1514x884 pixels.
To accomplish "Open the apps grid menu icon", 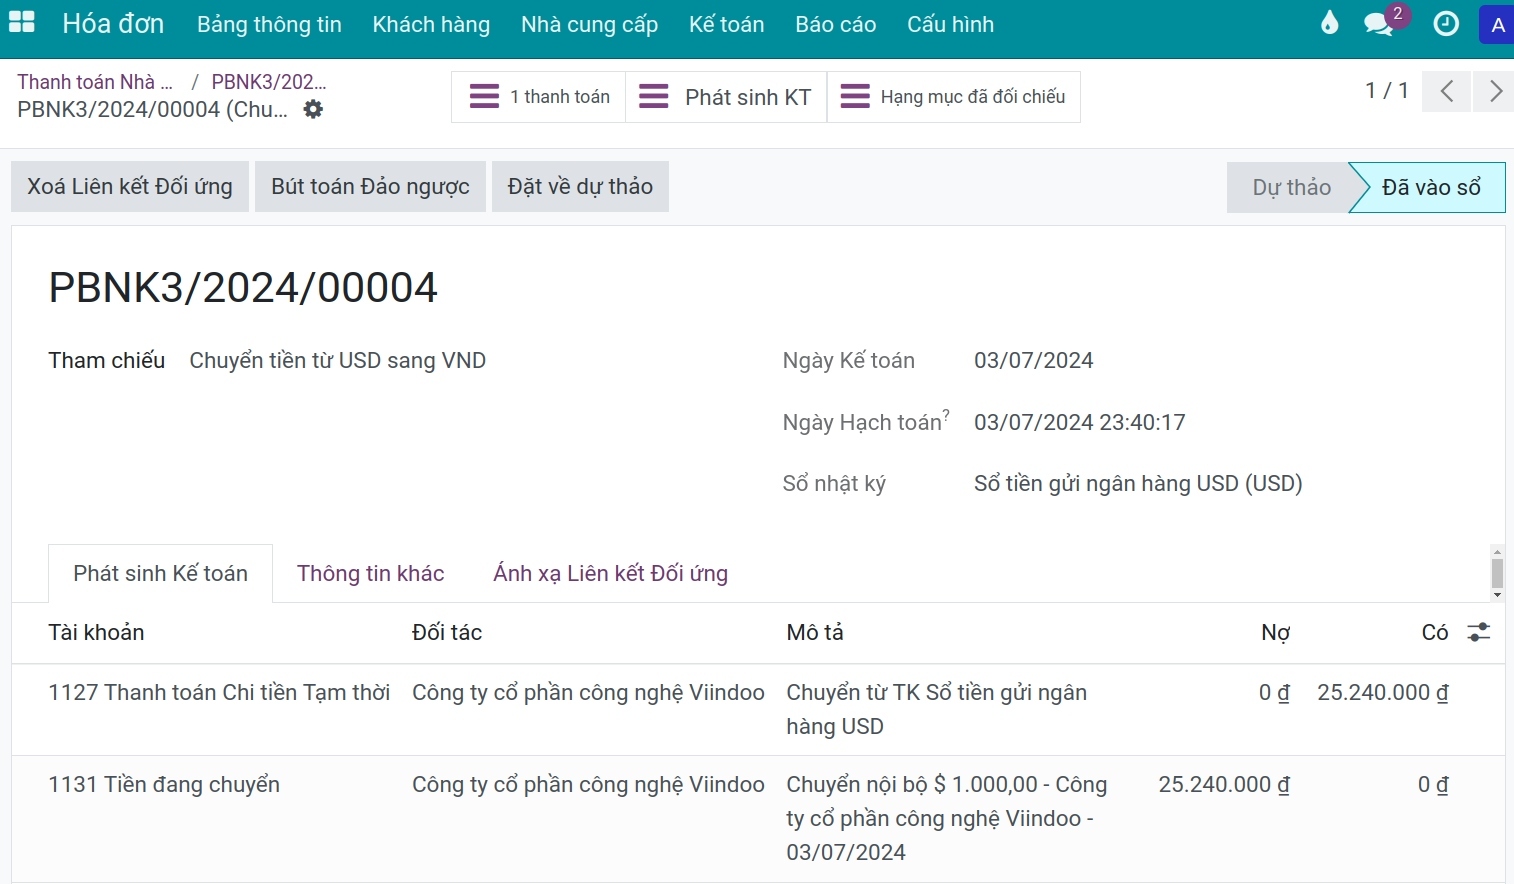I will pos(21,23).
